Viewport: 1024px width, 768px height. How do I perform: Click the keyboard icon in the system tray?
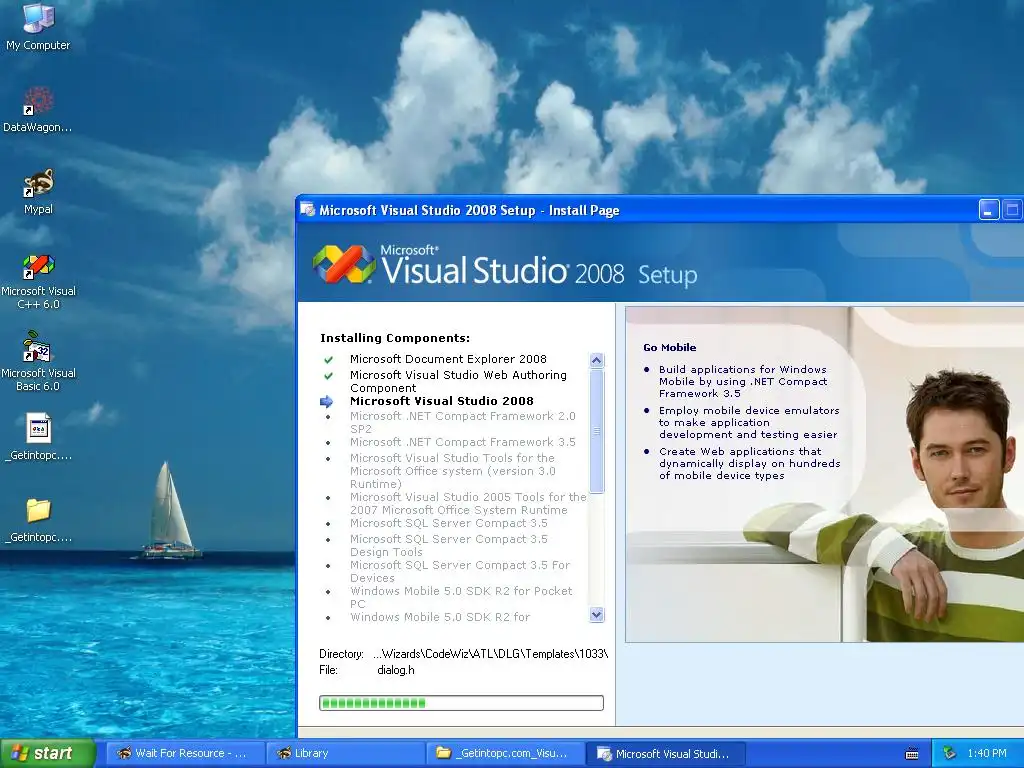[912, 754]
